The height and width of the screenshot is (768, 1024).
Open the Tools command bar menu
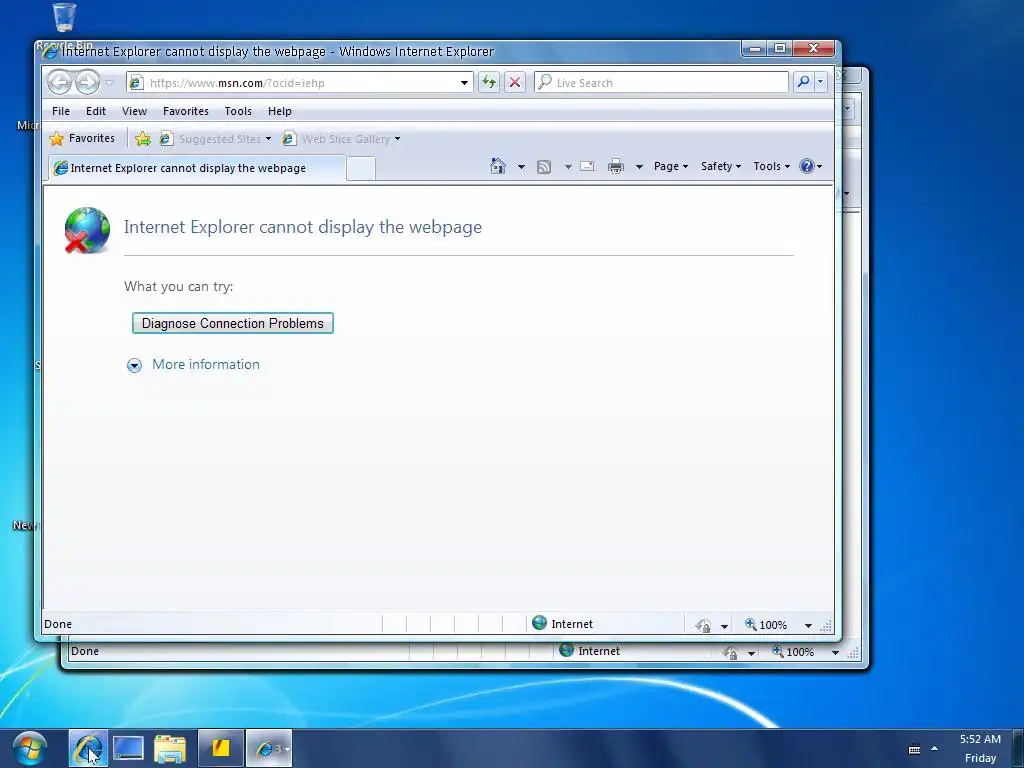click(x=771, y=166)
